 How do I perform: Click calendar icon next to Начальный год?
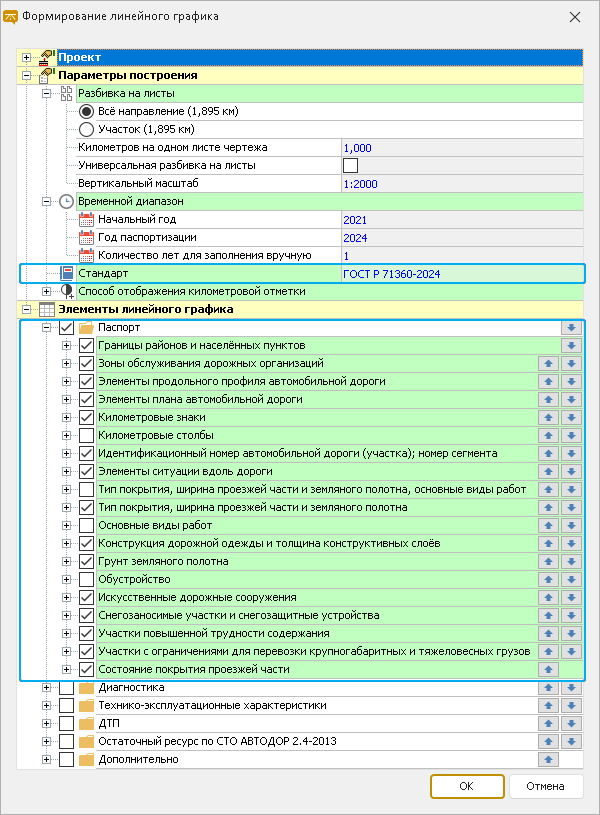pyautogui.click(x=86, y=219)
